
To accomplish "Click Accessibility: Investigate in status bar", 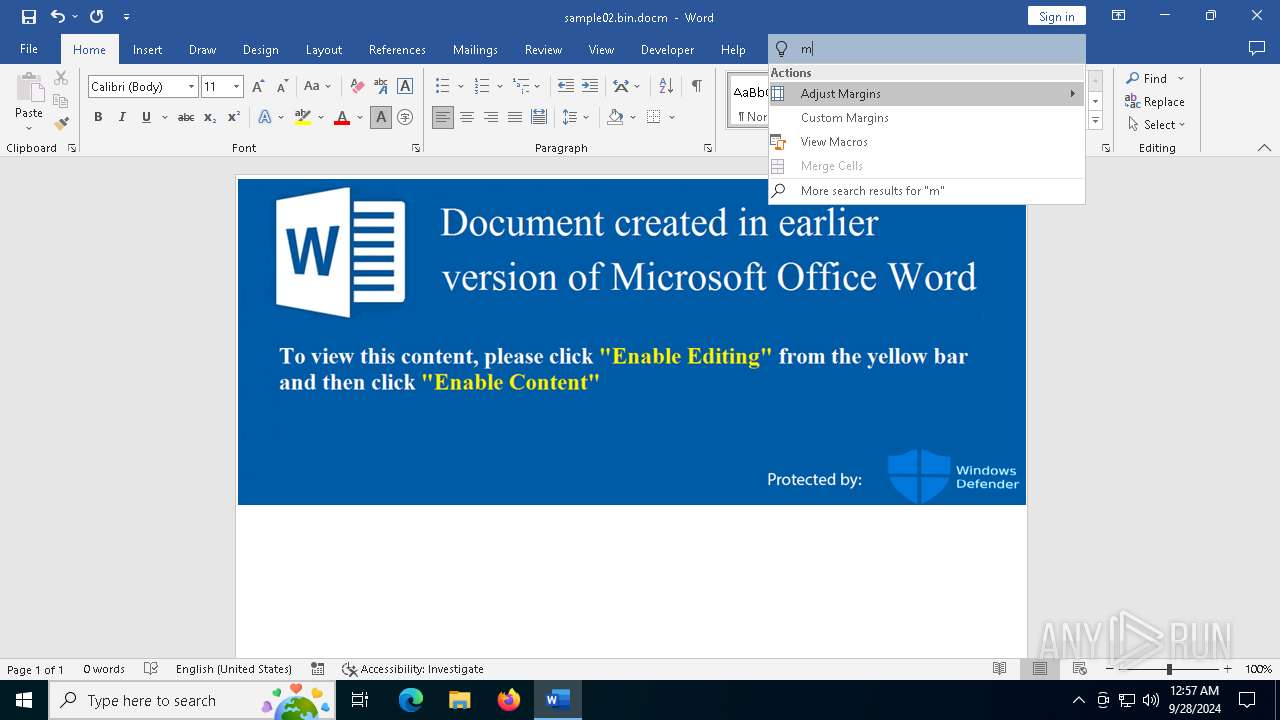I will pos(412,669).
